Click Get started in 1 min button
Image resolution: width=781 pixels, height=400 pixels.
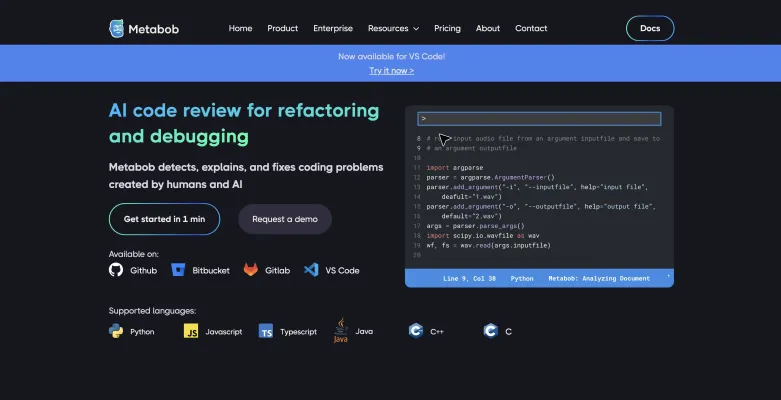tap(164, 218)
